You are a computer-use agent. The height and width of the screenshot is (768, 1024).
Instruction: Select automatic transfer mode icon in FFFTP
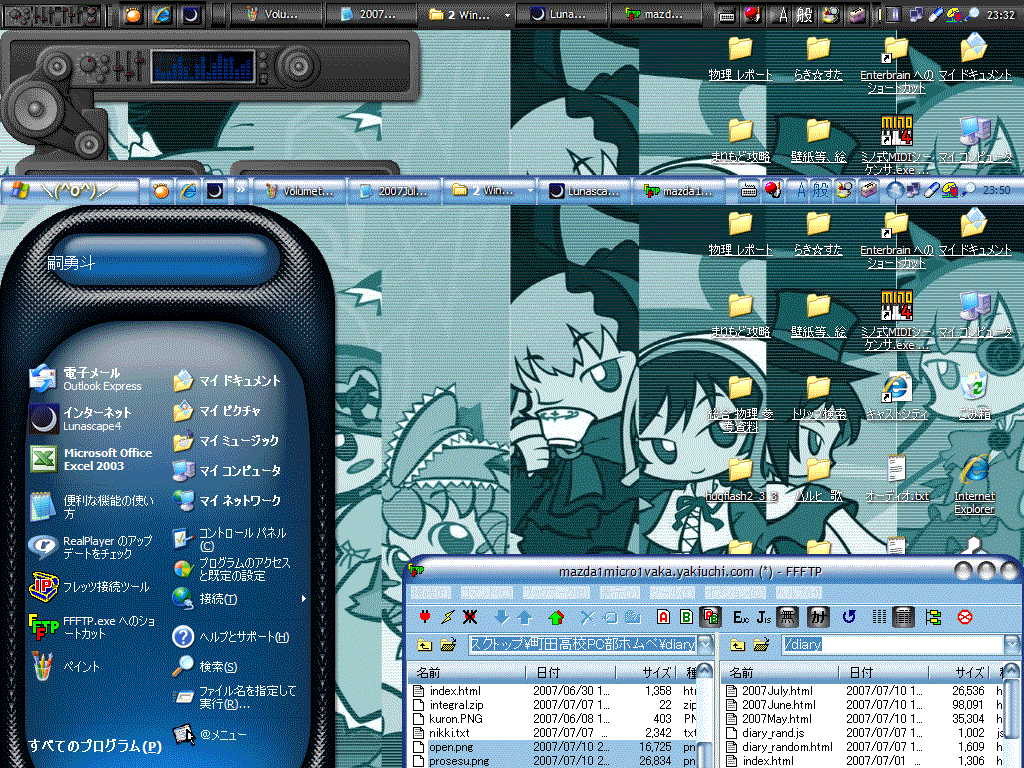711,617
